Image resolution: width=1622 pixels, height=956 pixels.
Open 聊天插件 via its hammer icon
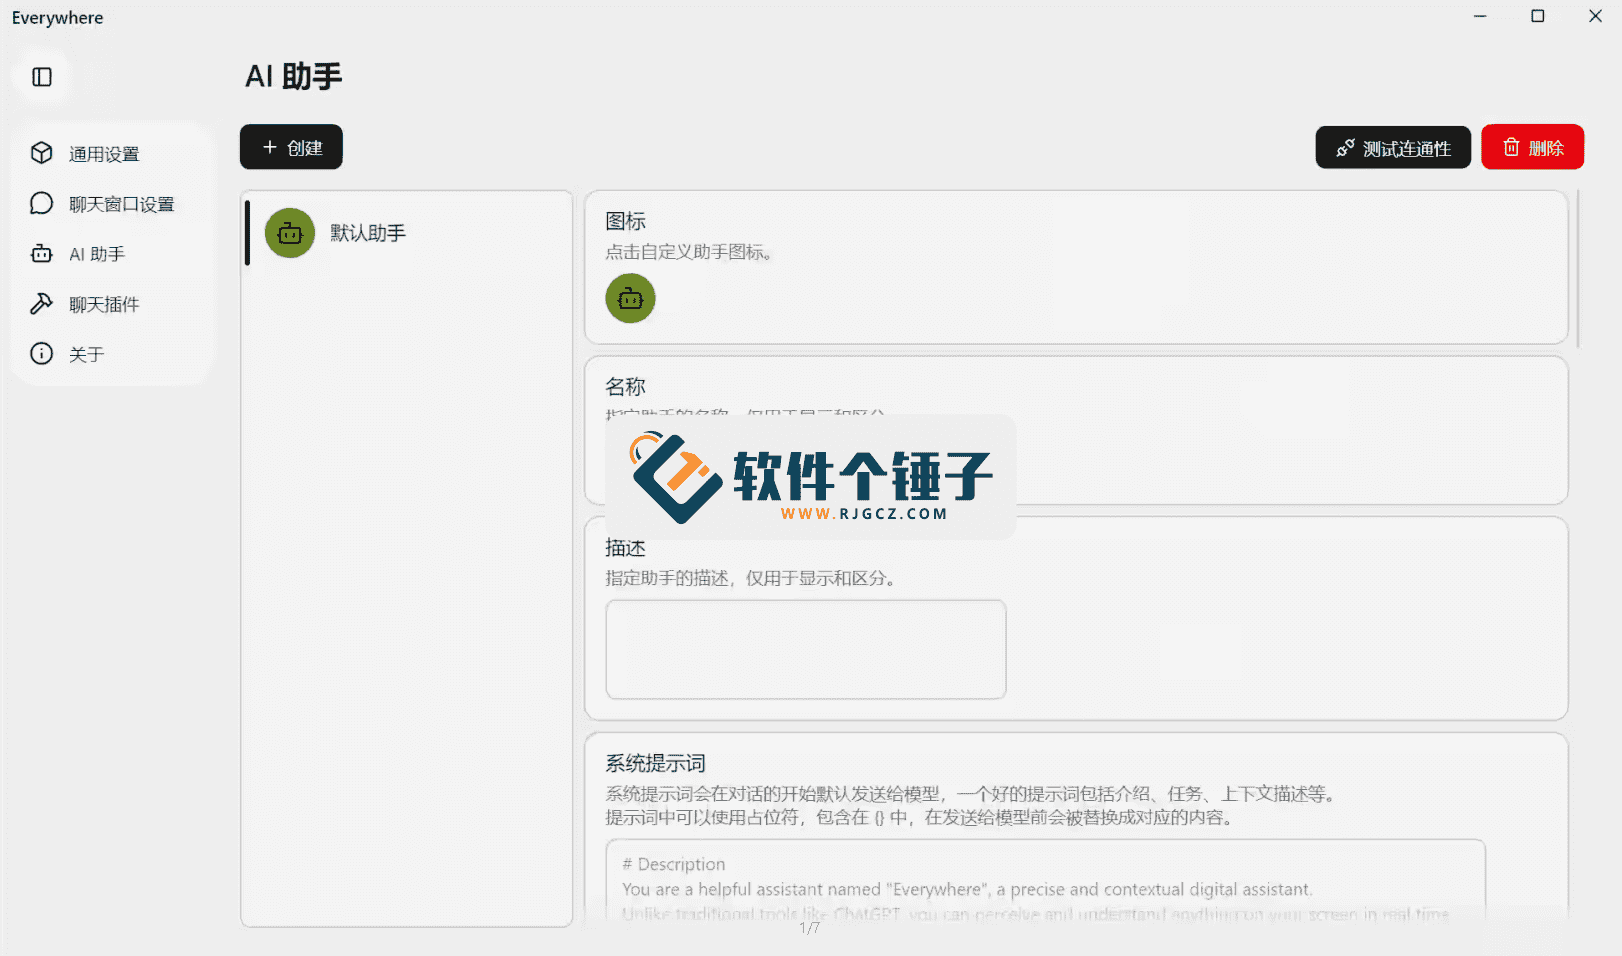pyautogui.click(x=41, y=303)
